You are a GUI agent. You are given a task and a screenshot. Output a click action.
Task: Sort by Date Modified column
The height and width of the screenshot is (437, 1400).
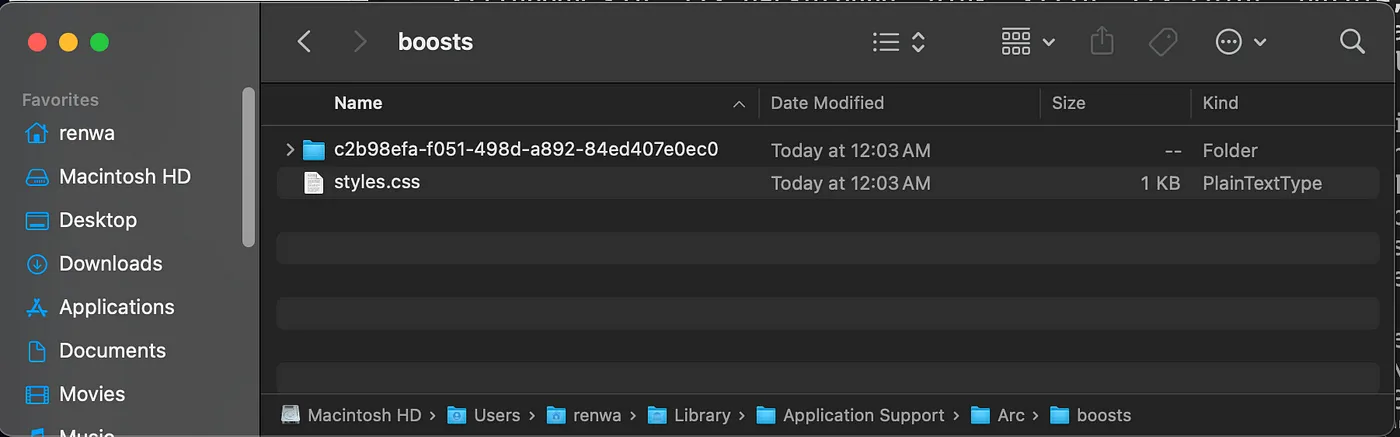(x=827, y=103)
